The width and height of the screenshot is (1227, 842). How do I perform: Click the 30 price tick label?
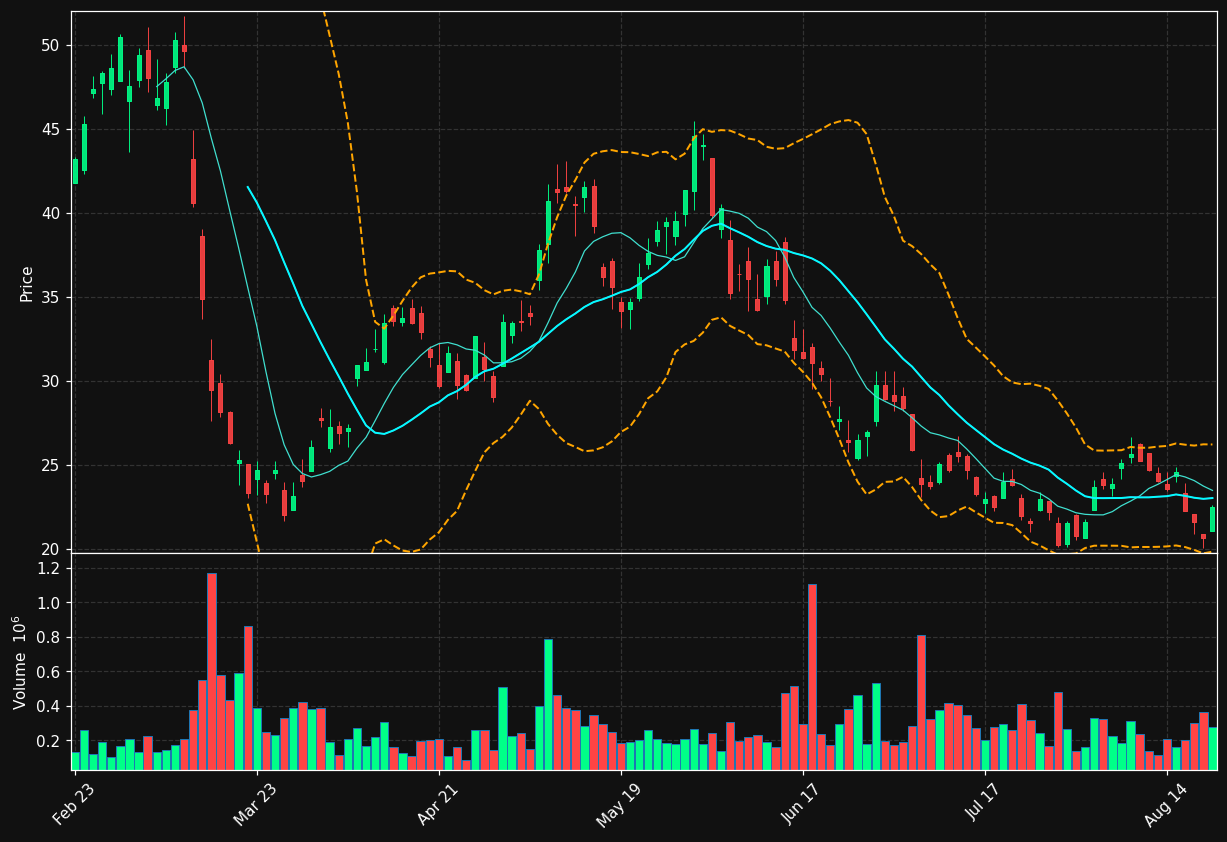coord(50,381)
